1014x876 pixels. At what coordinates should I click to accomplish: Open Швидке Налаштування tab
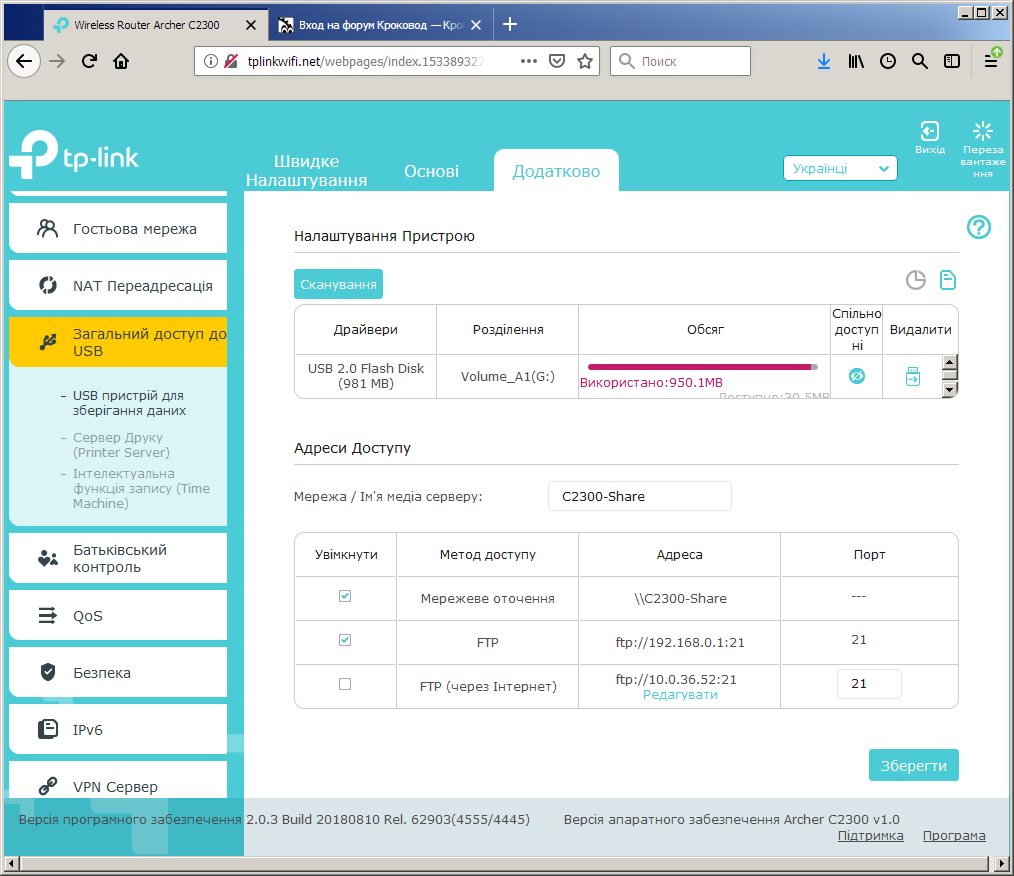click(306, 171)
